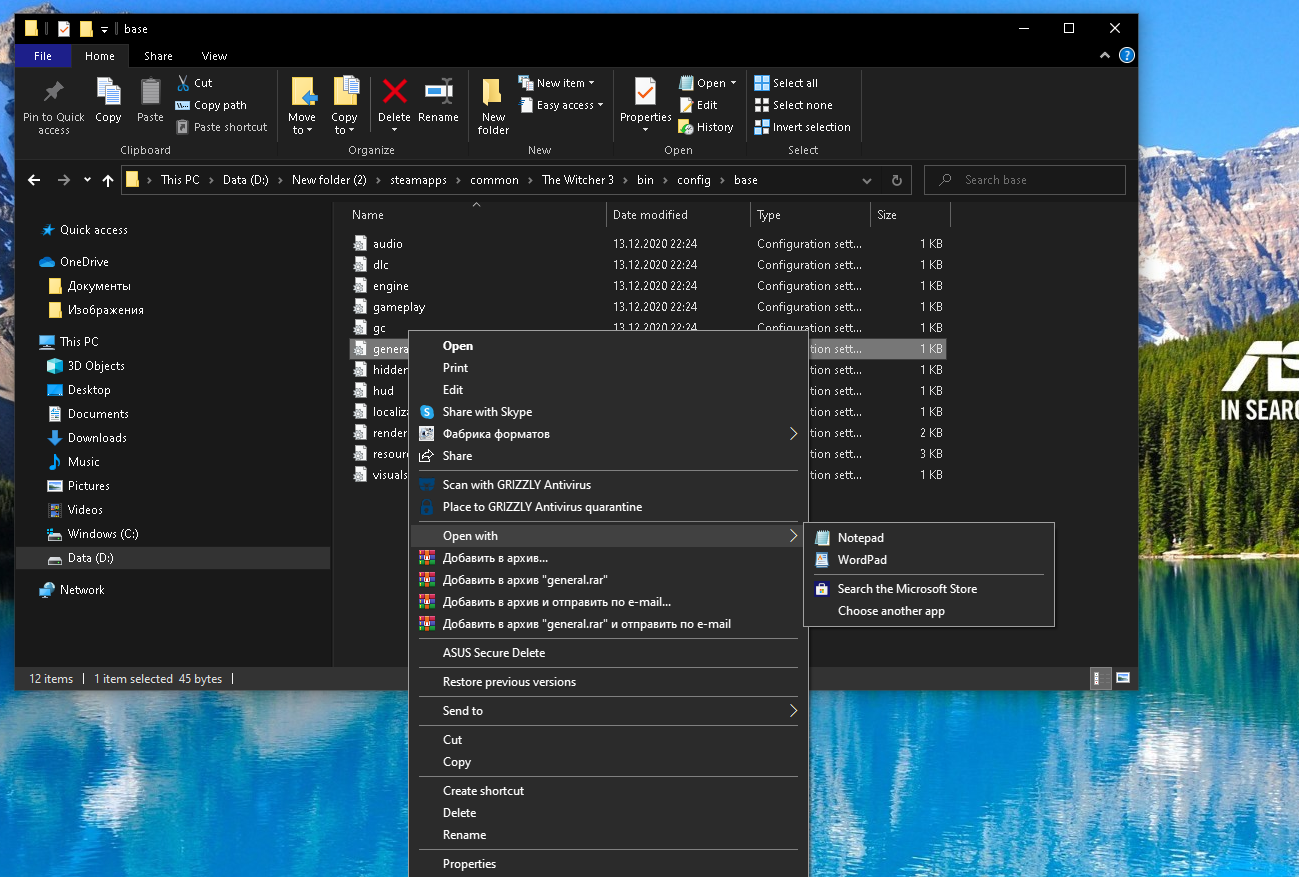
Task: Refresh the current folder view
Action: 896,180
